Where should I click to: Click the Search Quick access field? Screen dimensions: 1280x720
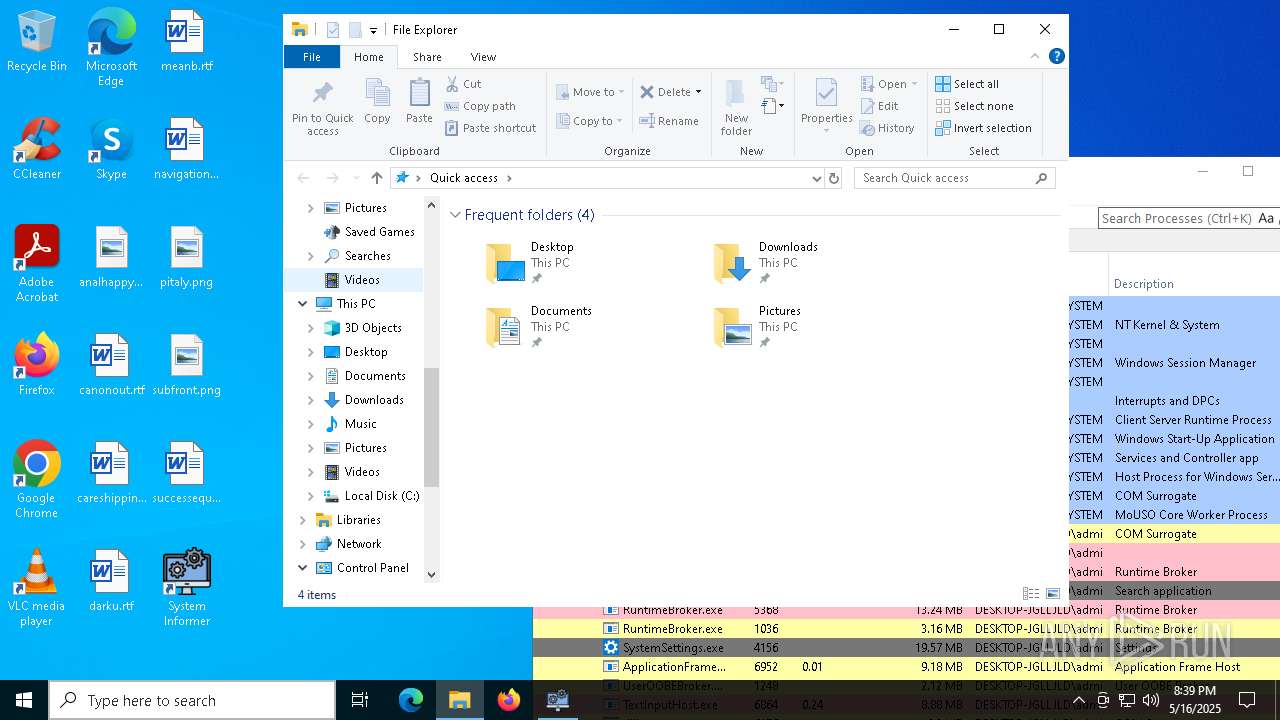coord(955,178)
